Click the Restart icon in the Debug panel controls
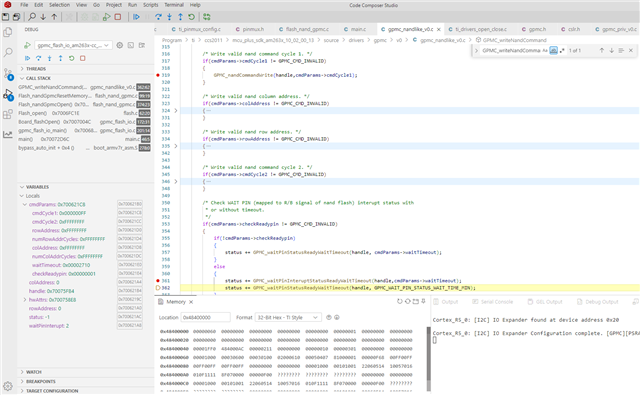The height and width of the screenshot is (395, 640). 71,58
